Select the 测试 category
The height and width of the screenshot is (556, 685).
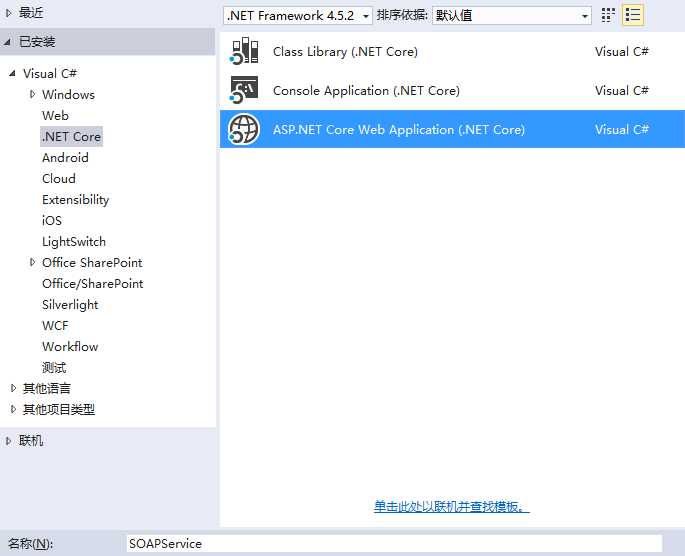tap(54, 367)
